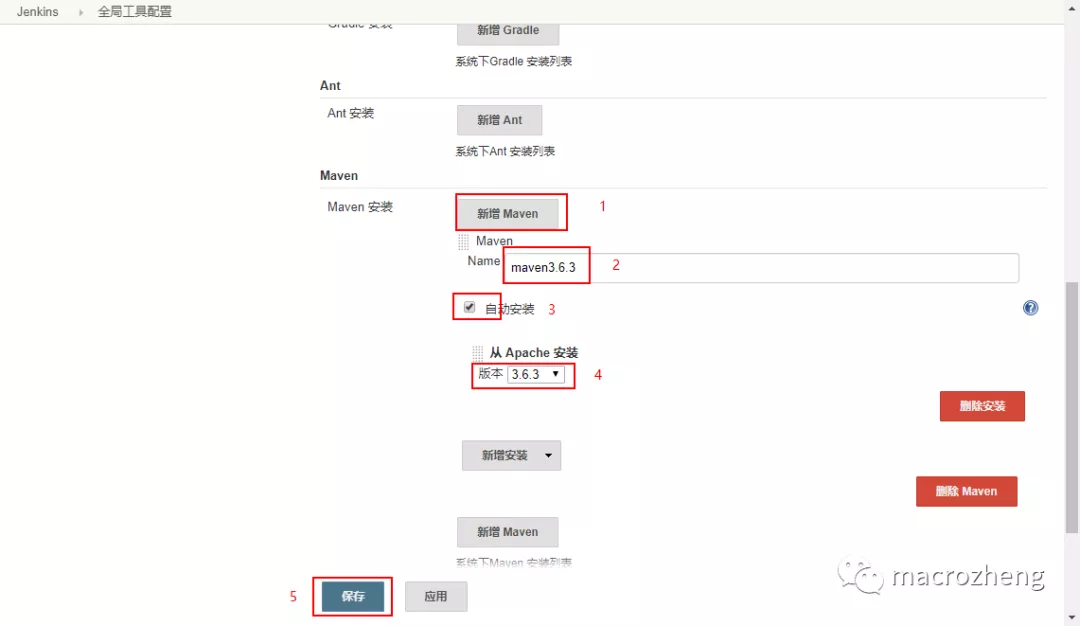Grab the Maven installation drag handle
Image resolution: width=1080 pixels, height=626 pixels.
coord(464,242)
